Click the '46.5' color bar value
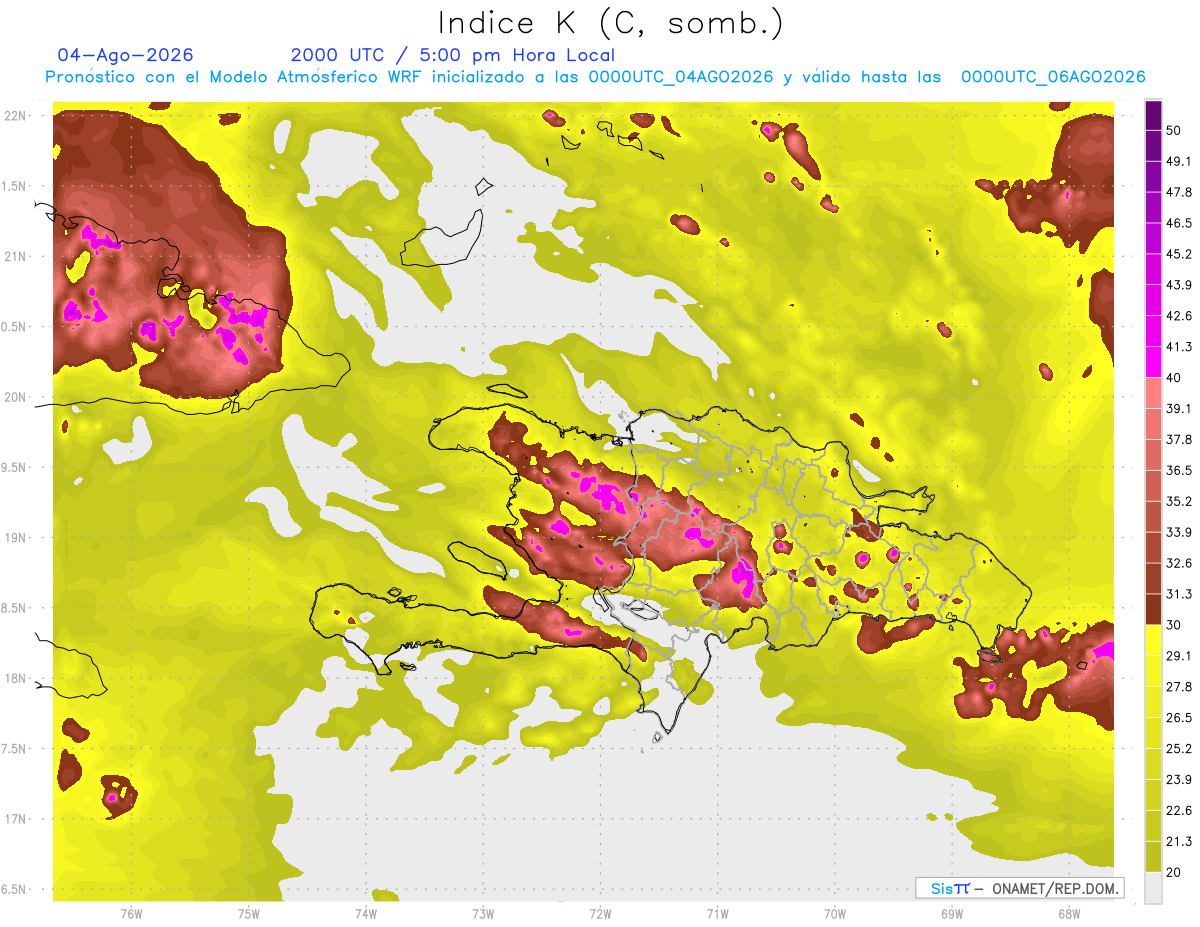1200x927 pixels. pos(1179,223)
